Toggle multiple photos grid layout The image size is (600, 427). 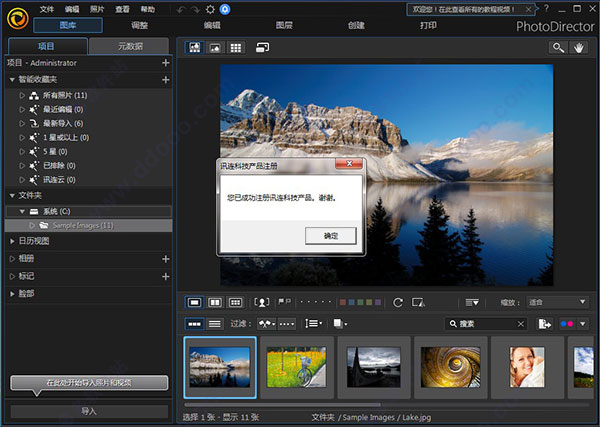235,302
